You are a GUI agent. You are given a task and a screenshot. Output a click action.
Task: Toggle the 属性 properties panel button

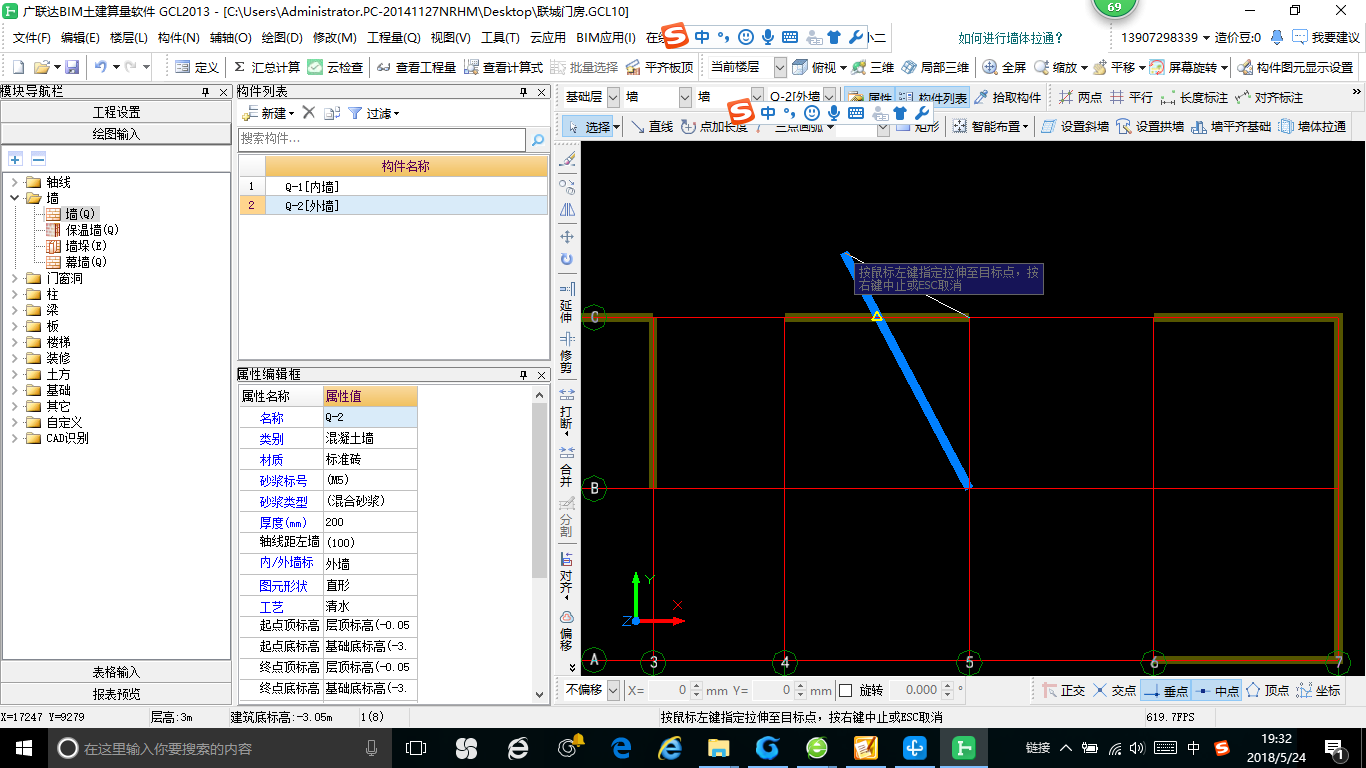tap(868, 97)
